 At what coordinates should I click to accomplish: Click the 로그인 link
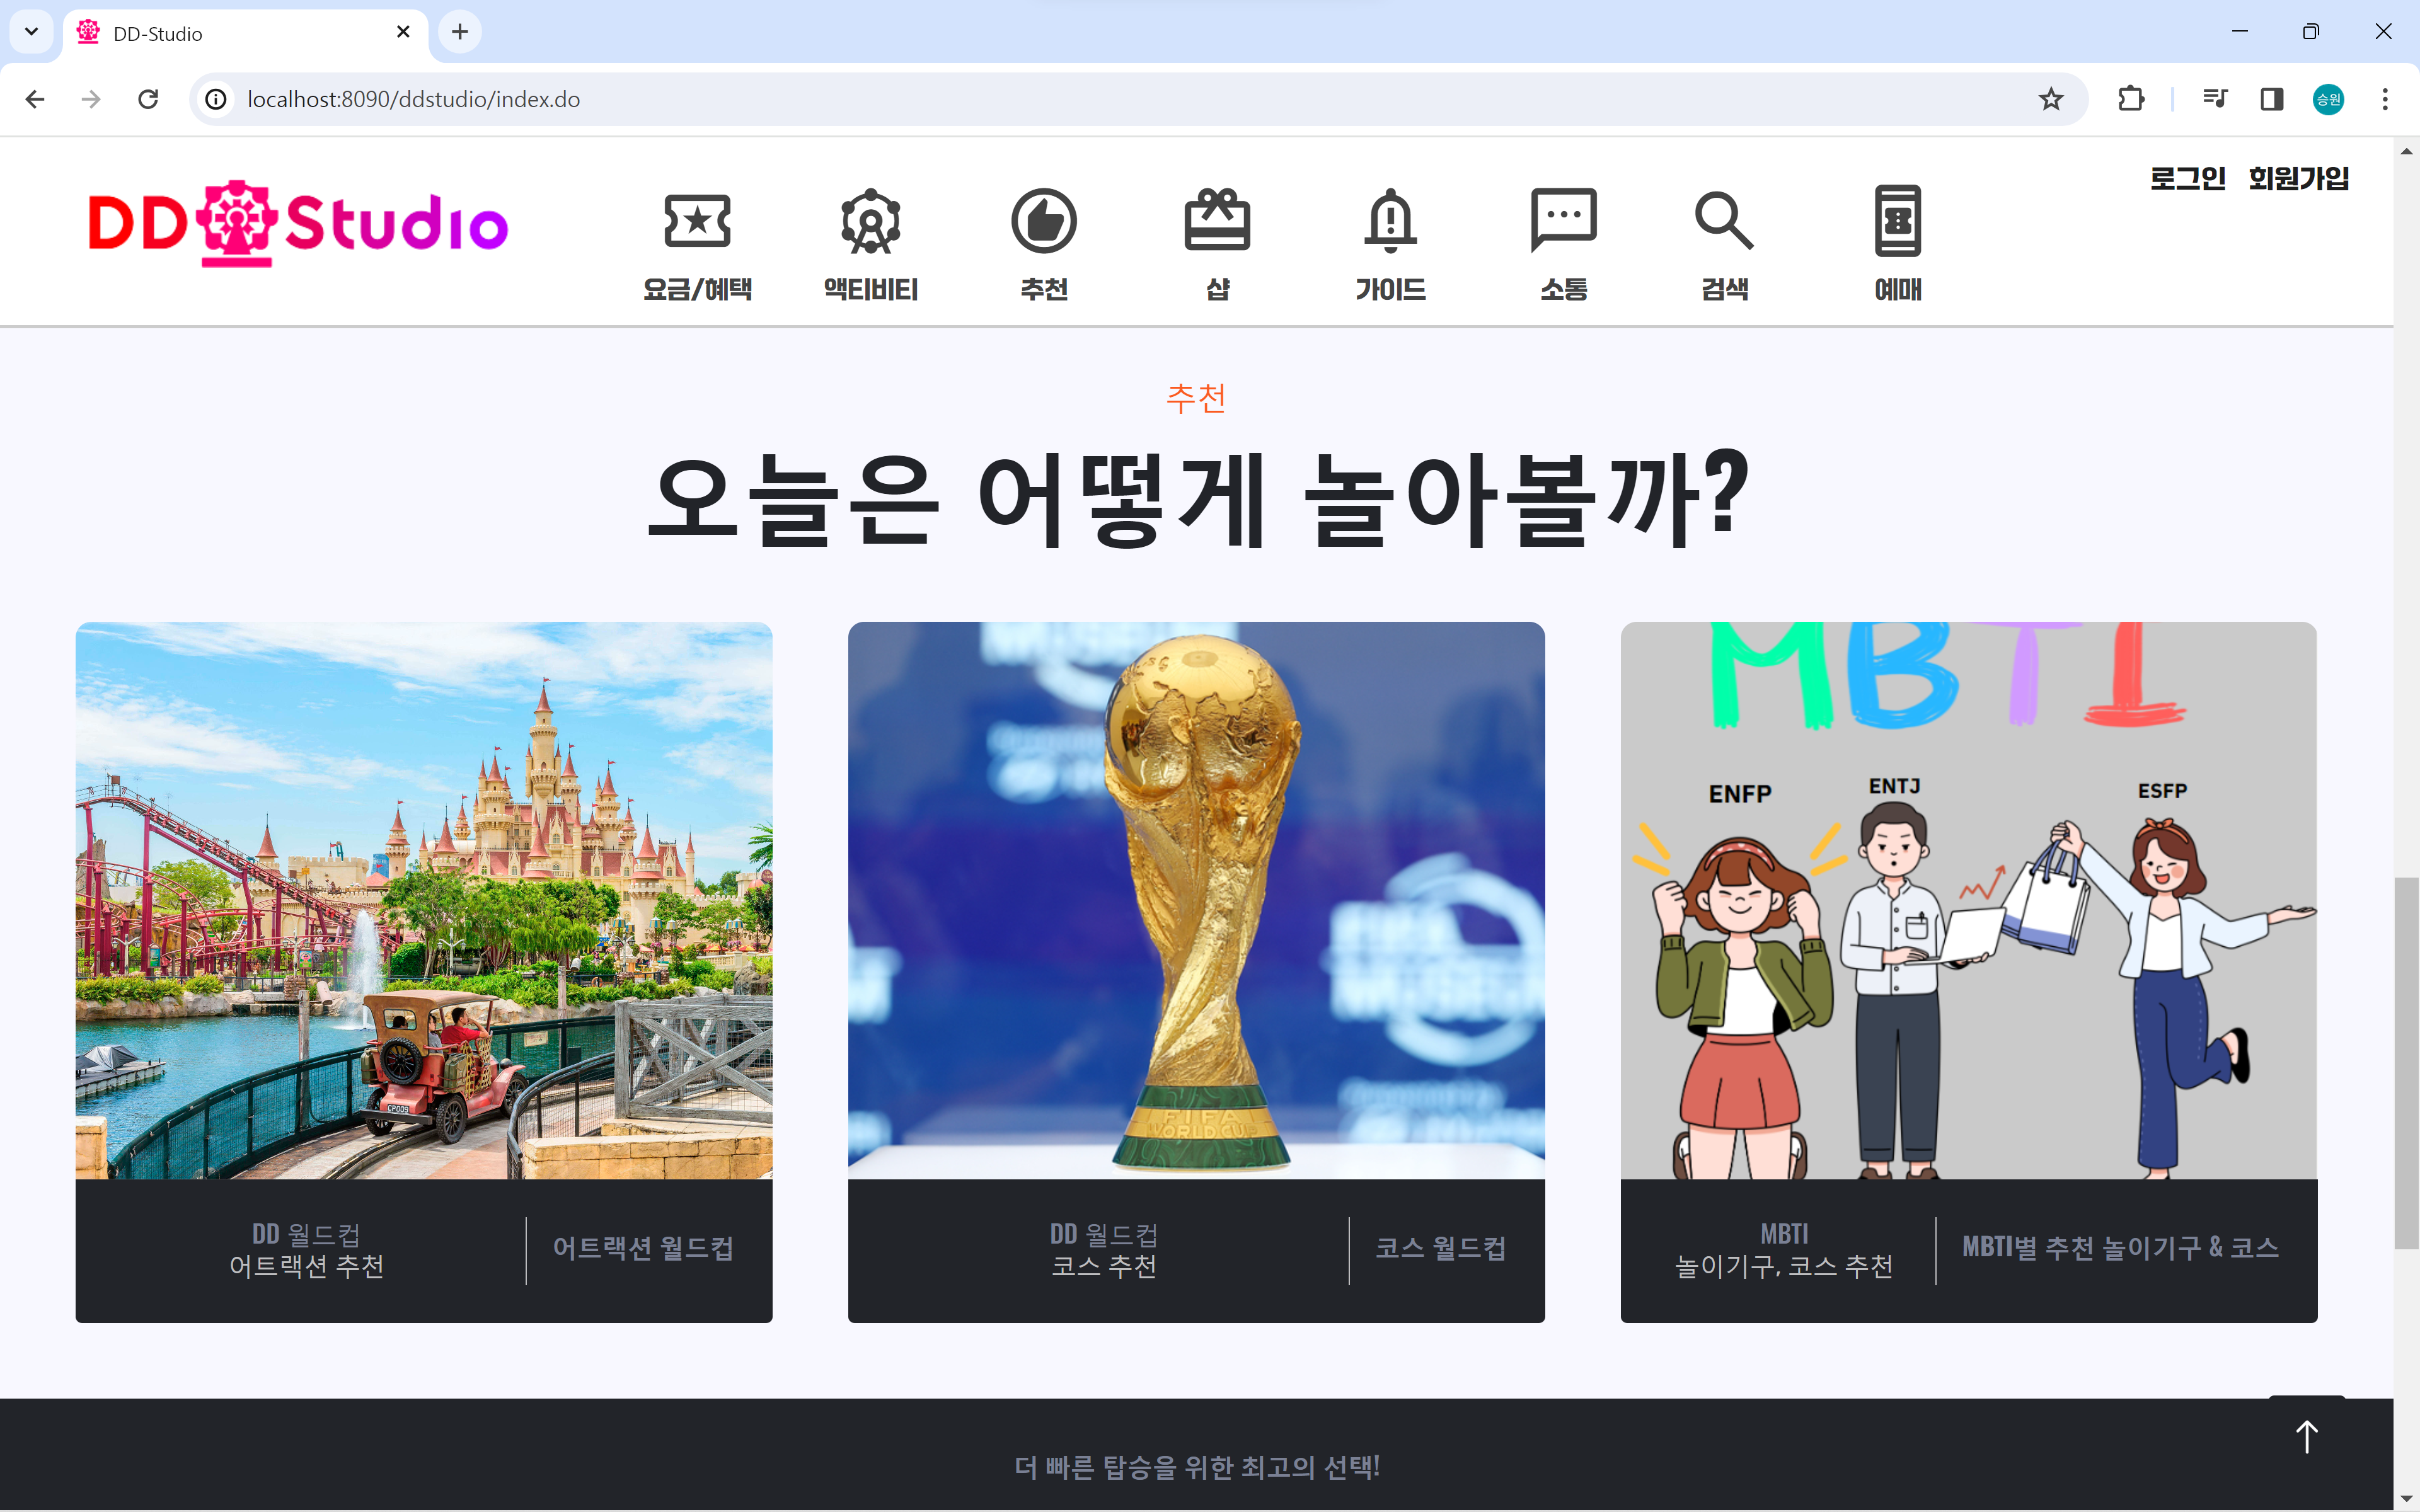coord(2188,178)
